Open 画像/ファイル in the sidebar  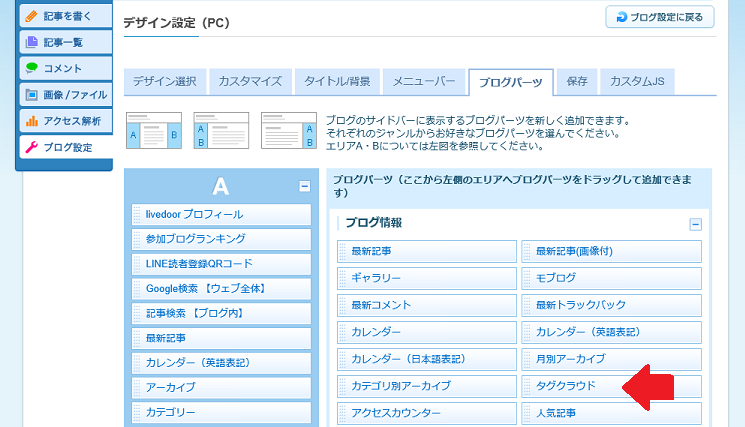click(x=66, y=95)
